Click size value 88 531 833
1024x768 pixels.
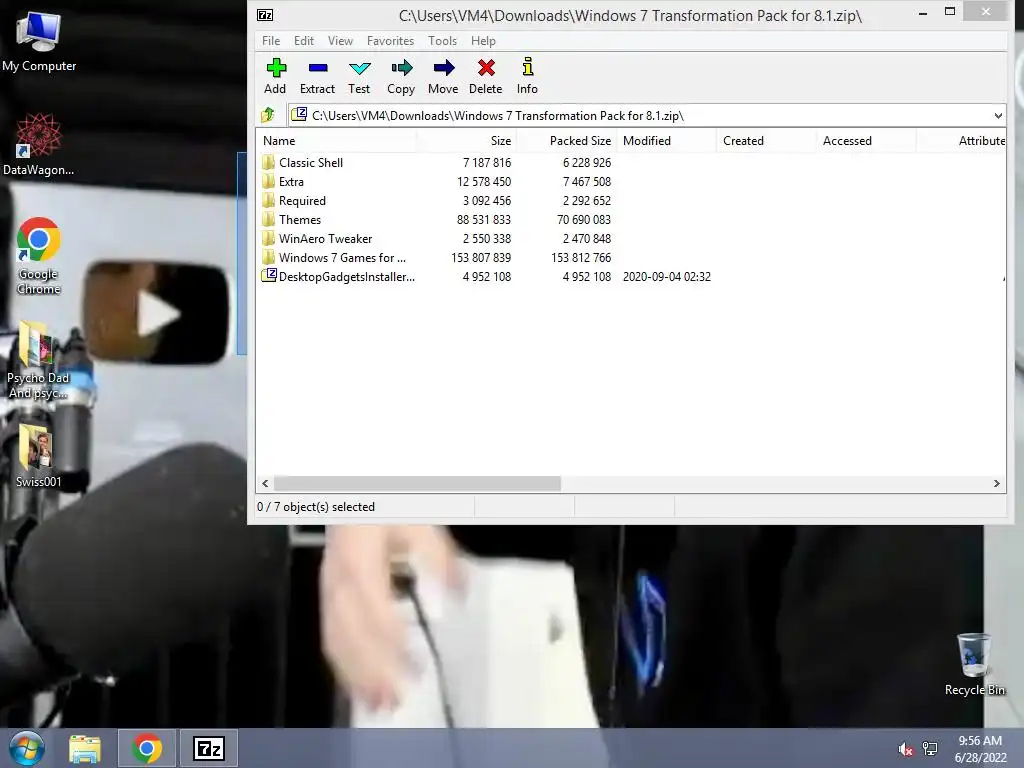484,219
